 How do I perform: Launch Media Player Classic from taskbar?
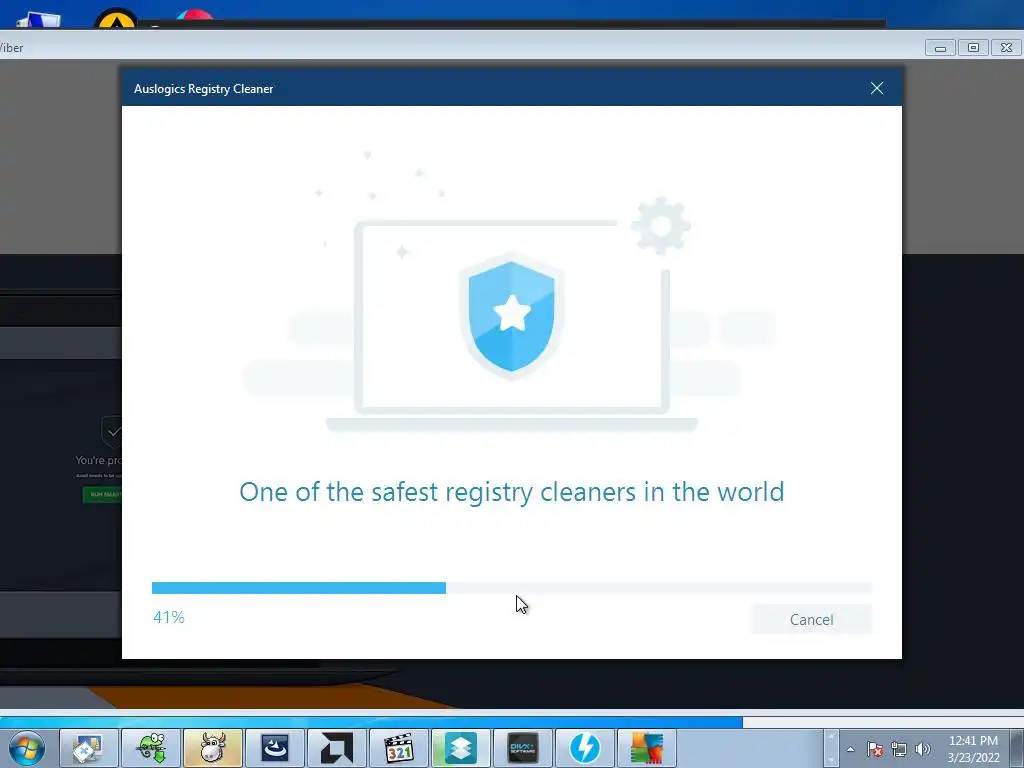[x=399, y=748]
